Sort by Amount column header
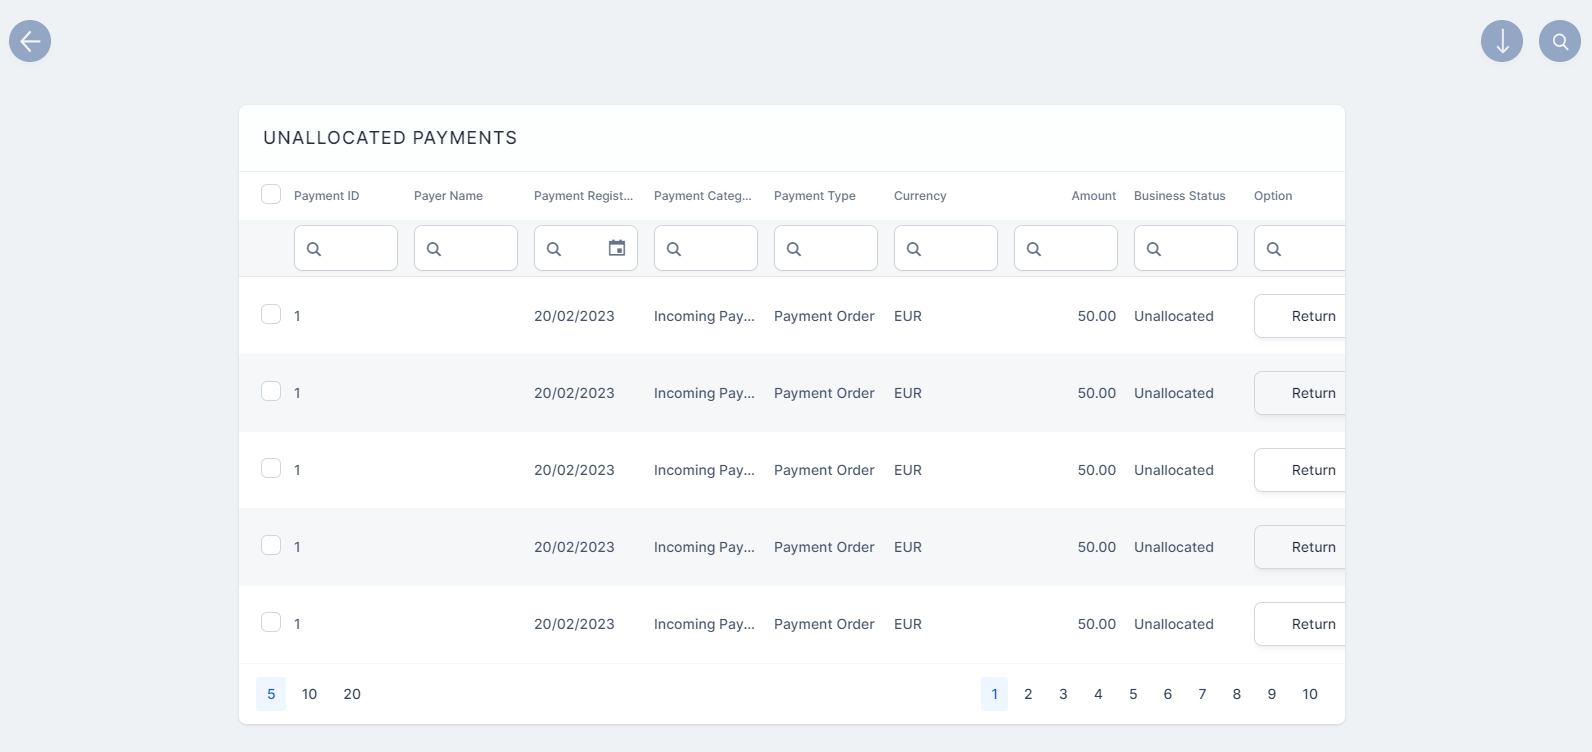1592x752 pixels. click(x=1093, y=196)
